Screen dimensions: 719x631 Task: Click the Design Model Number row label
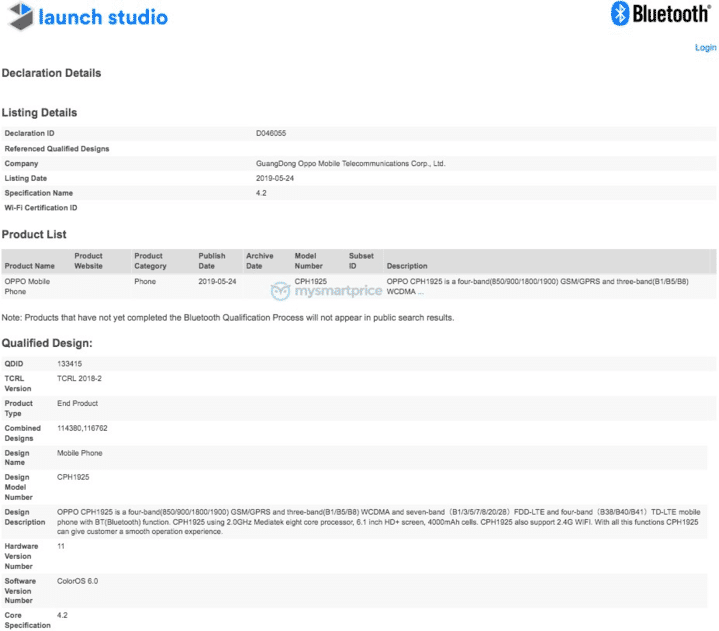pyautogui.click(x=18, y=487)
